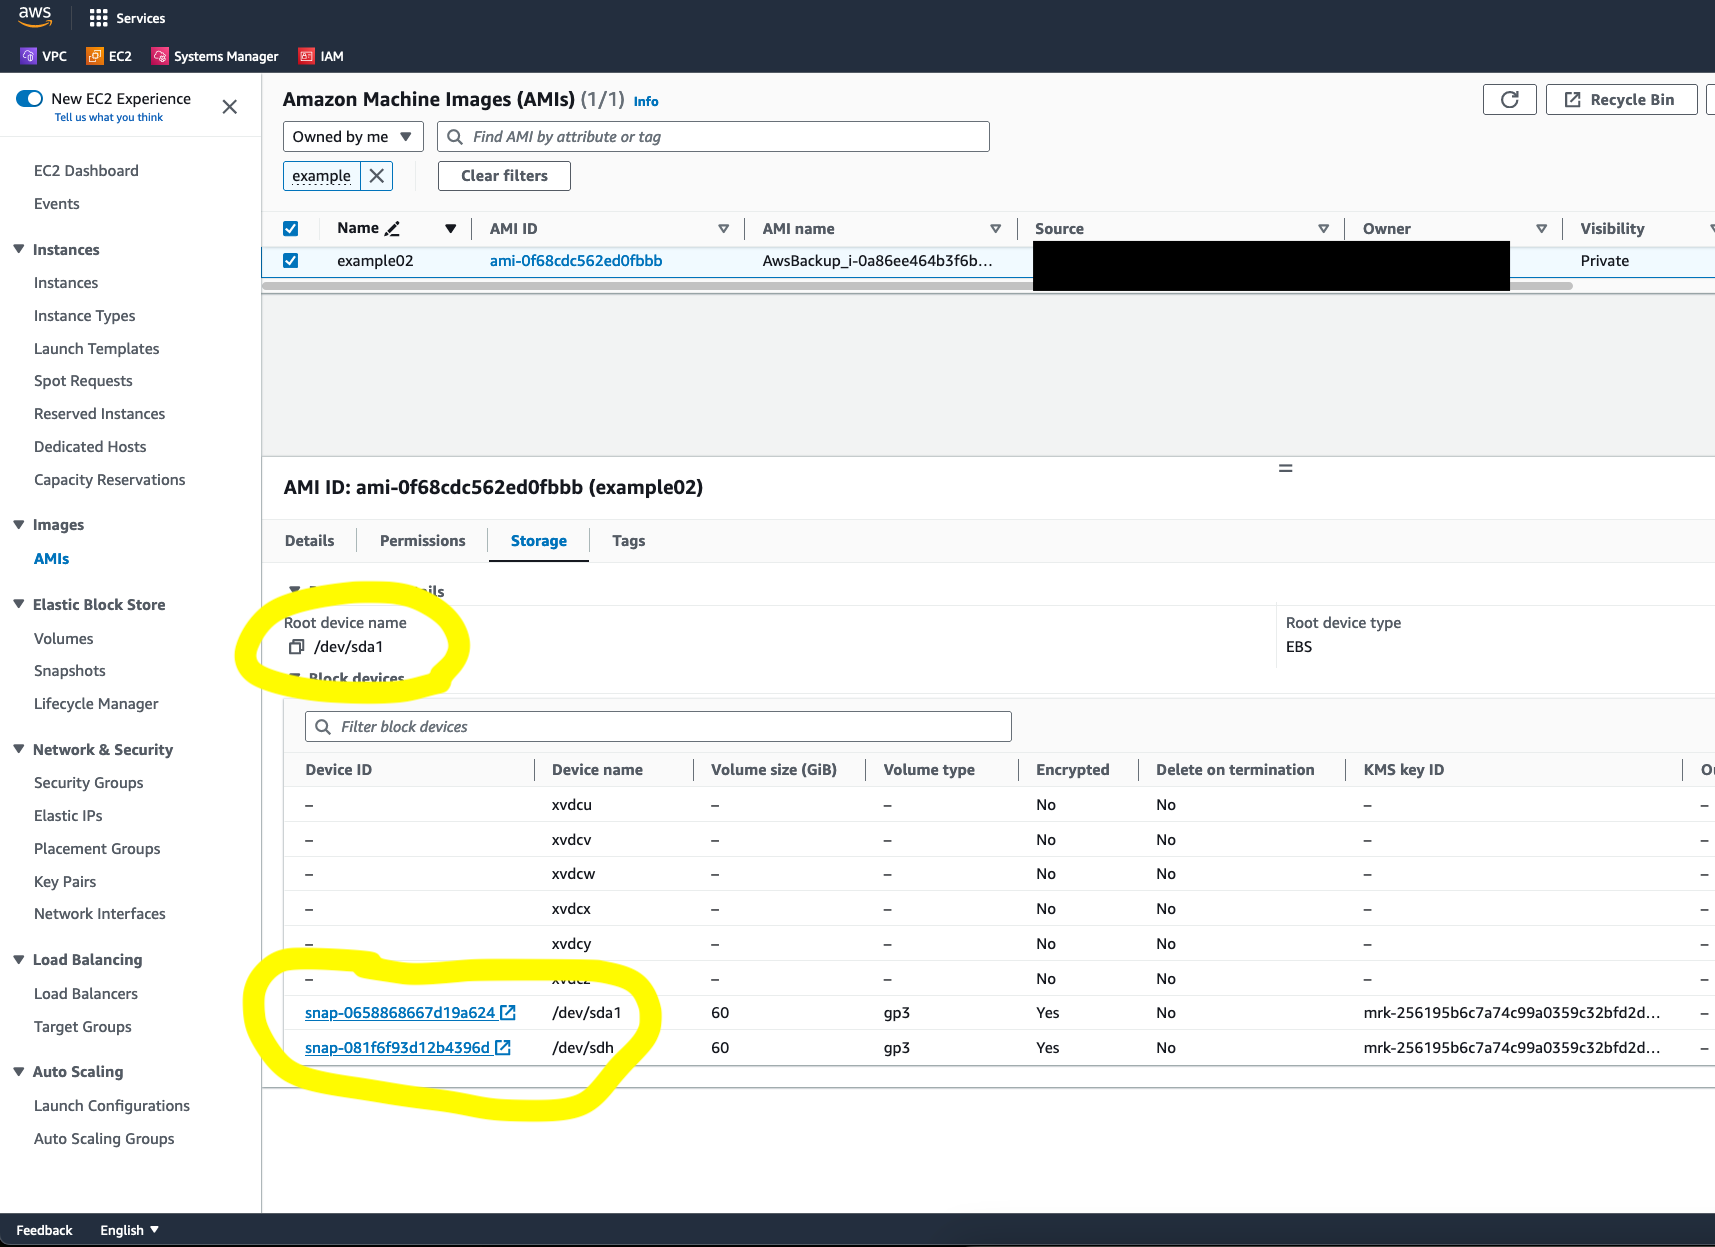This screenshot has height=1247, width=1715.
Task: Open the EC2 service shortcut
Action: click(x=109, y=56)
